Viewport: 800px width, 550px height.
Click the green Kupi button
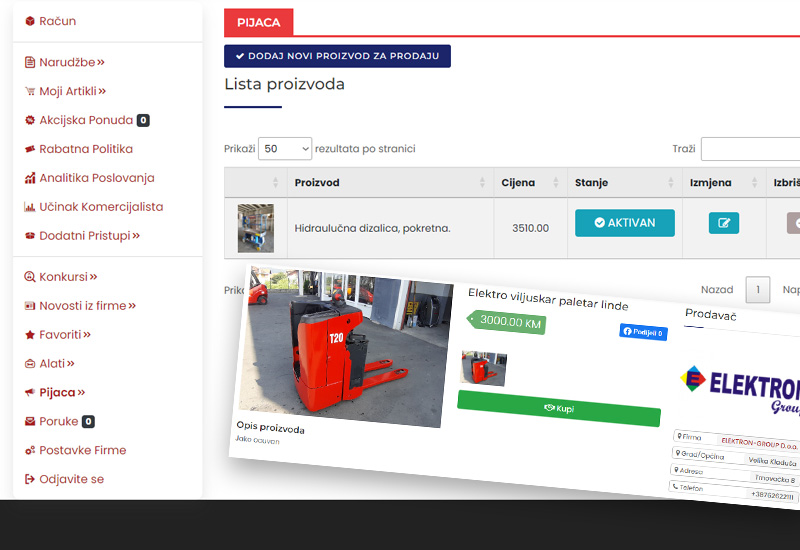click(559, 408)
